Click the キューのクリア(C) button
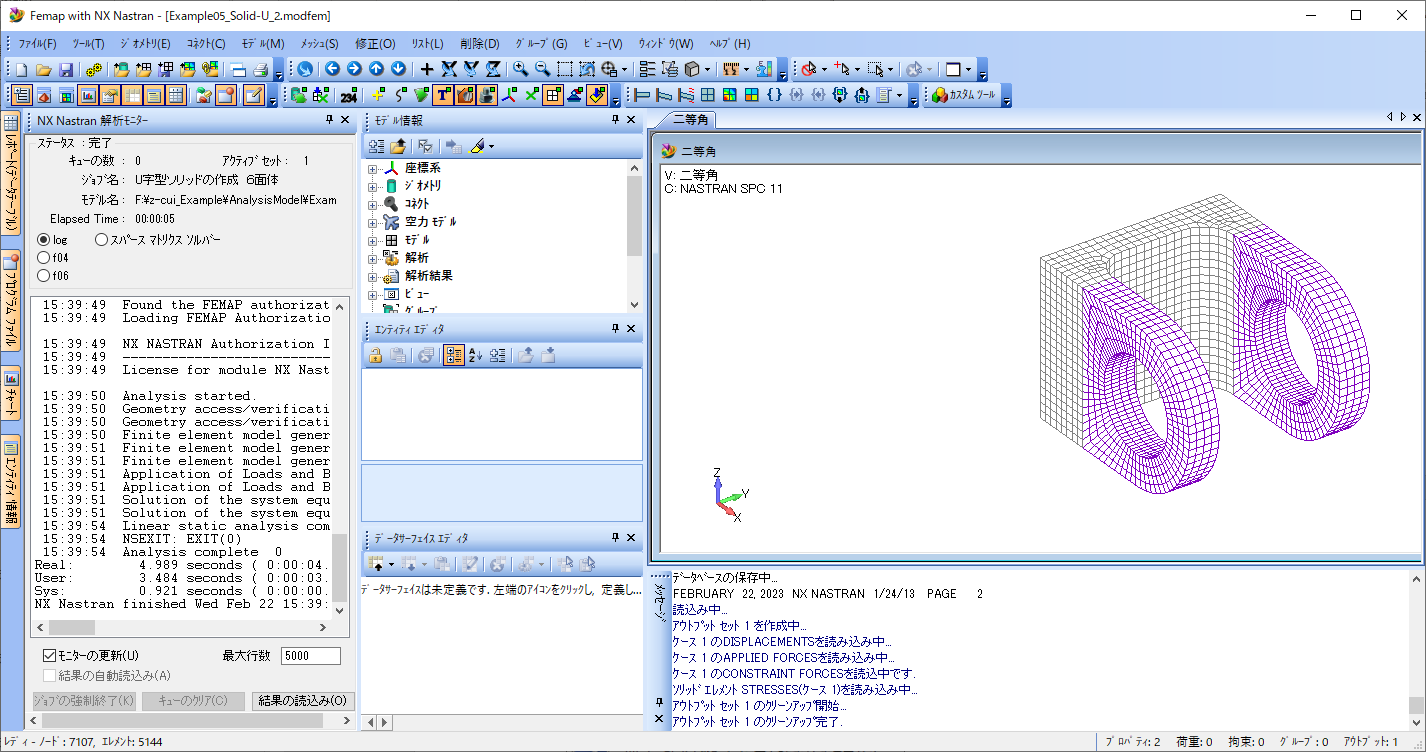1426x752 pixels. 194,701
